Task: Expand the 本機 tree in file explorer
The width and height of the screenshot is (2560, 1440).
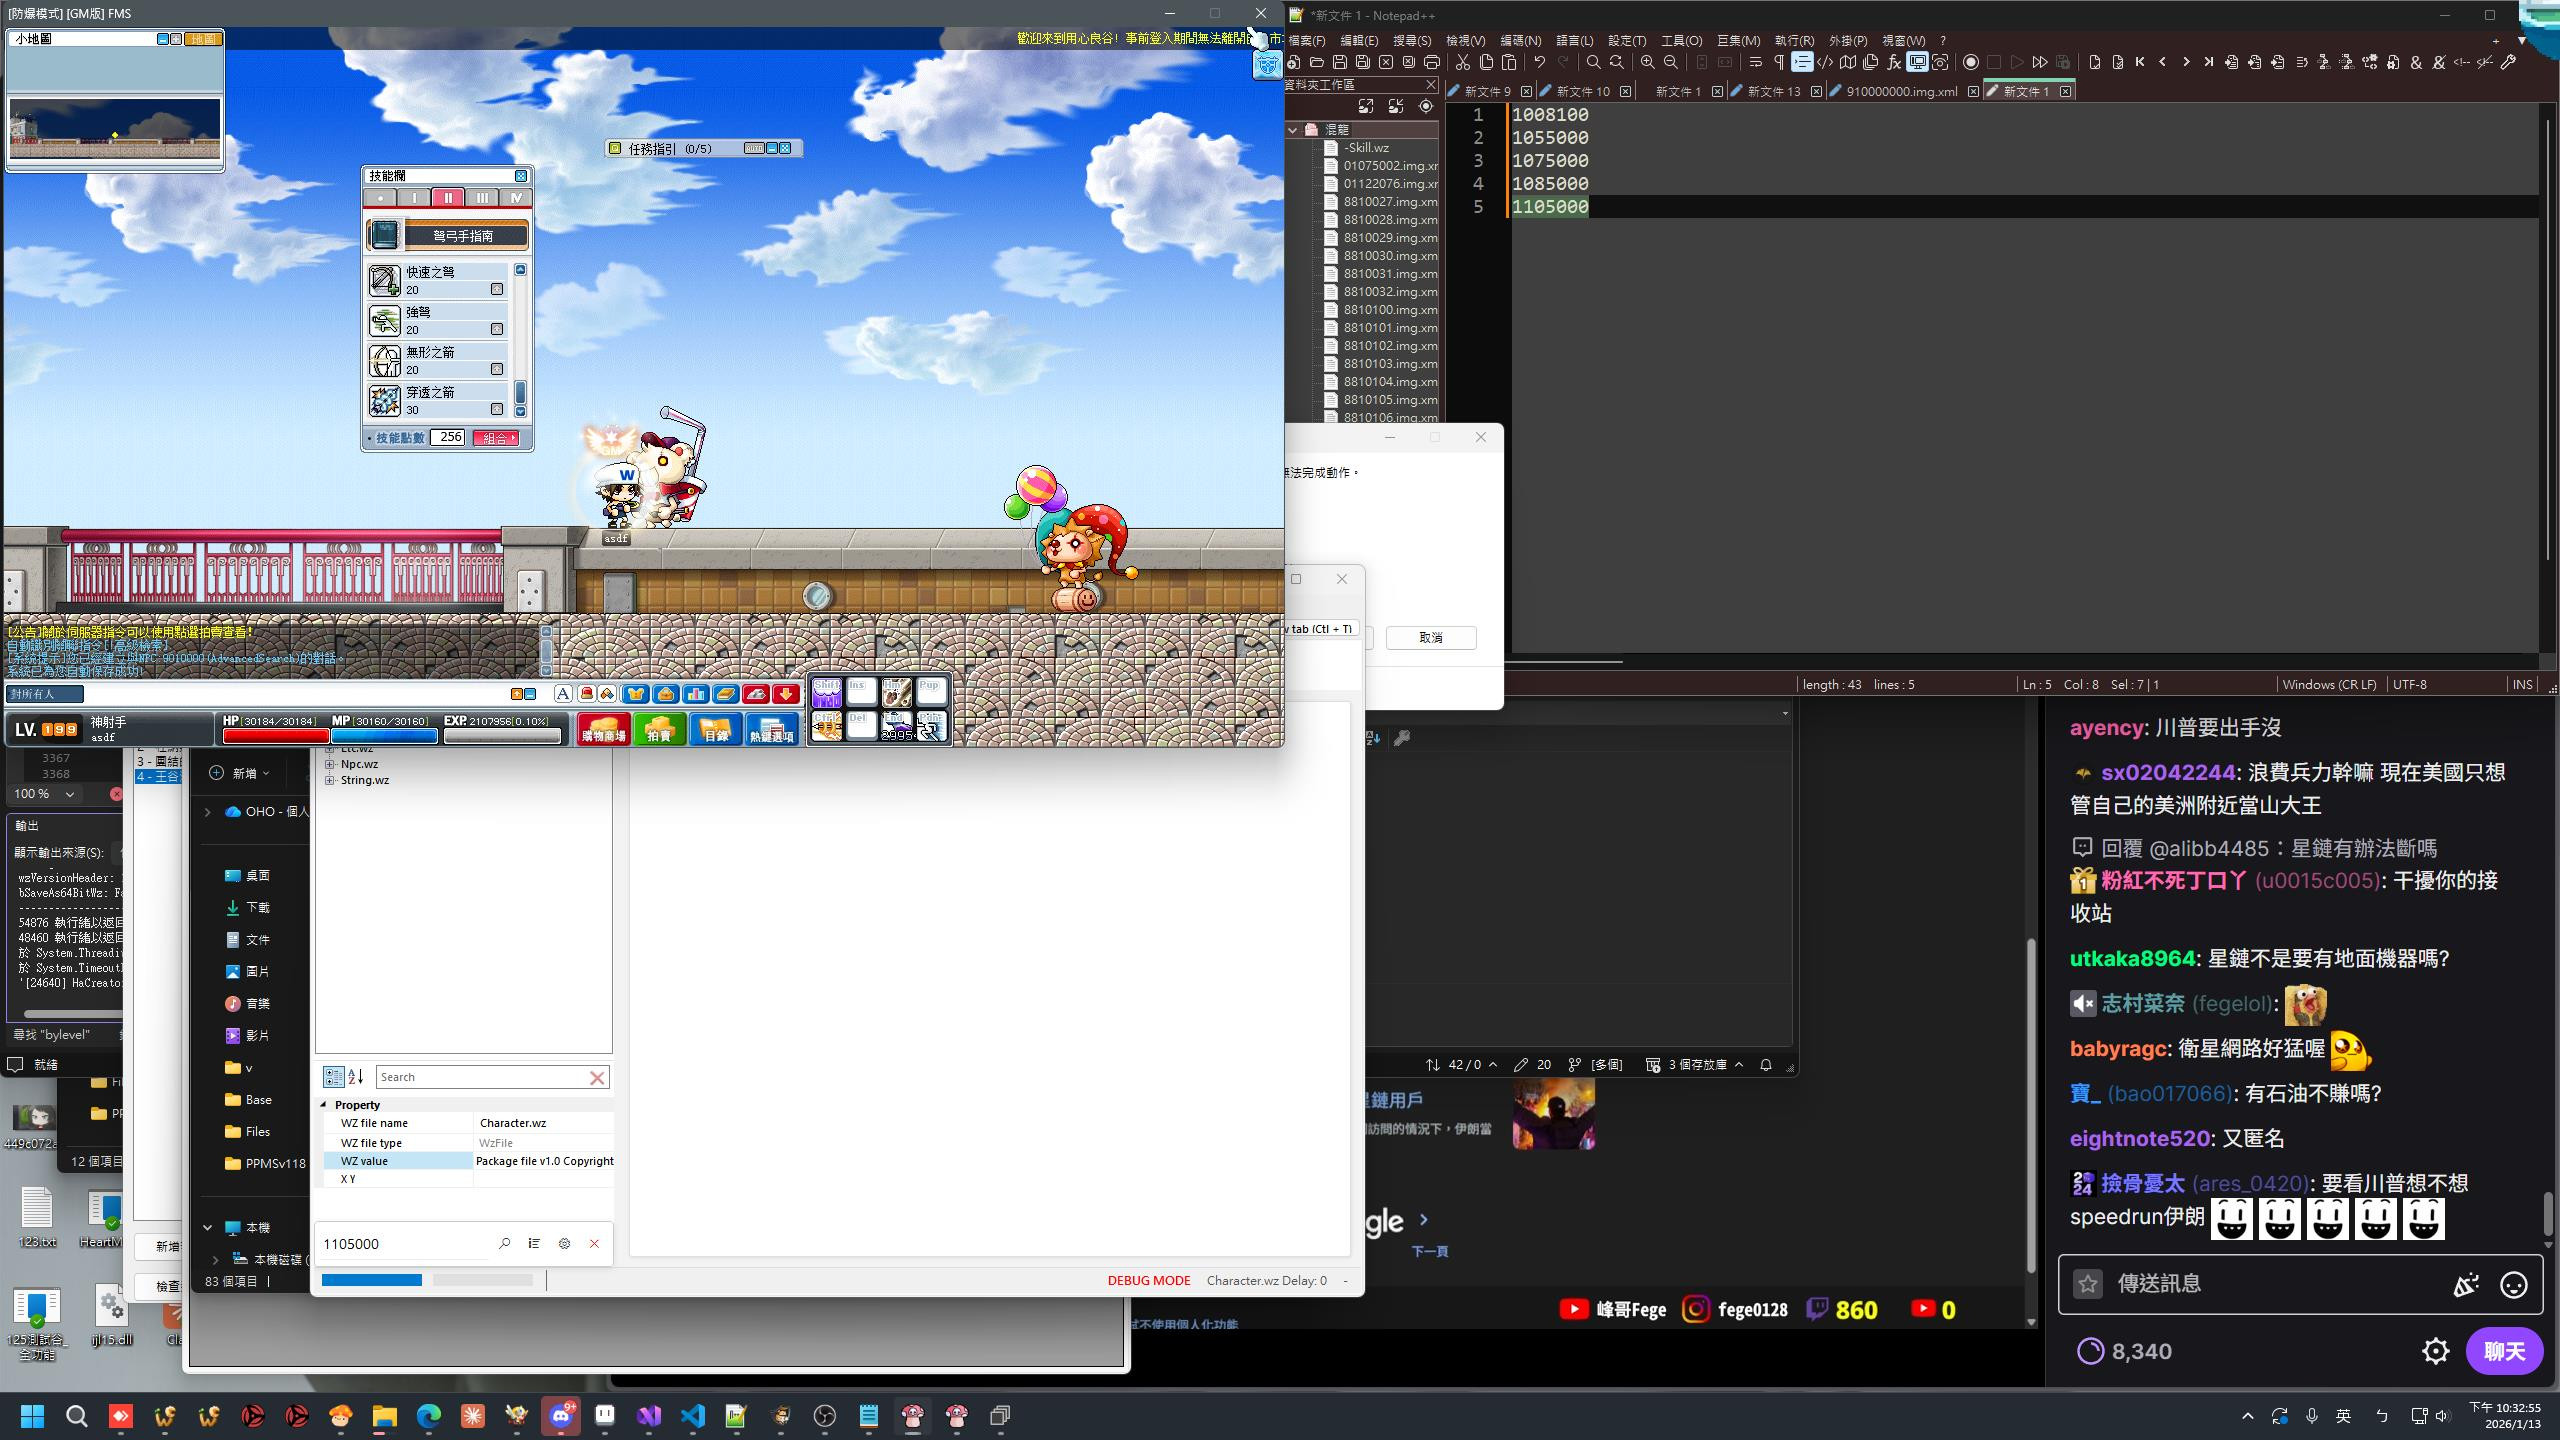Action: pos(208,1228)
